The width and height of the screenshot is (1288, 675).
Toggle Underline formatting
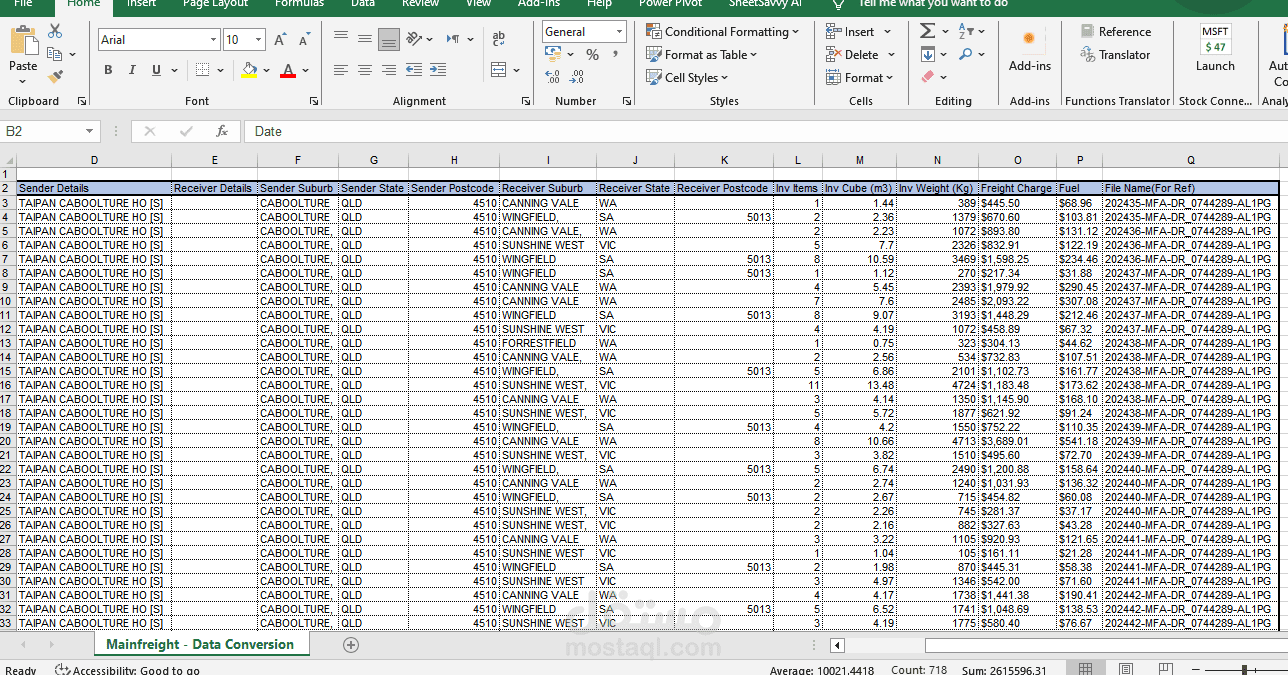[x=156, y=70]
